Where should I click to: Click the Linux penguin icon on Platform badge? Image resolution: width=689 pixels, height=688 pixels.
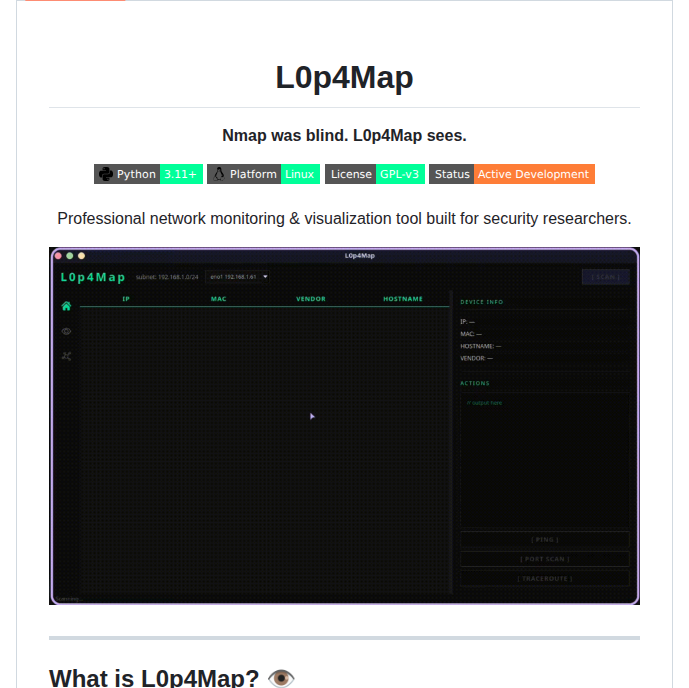point(219,174)
